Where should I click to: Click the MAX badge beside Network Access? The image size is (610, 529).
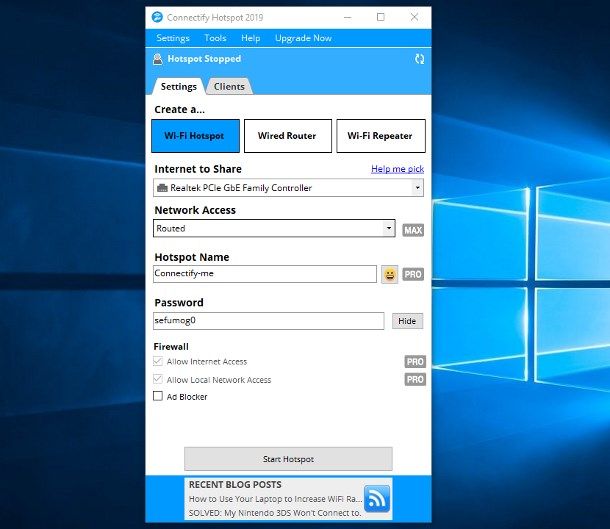(413, 230)
